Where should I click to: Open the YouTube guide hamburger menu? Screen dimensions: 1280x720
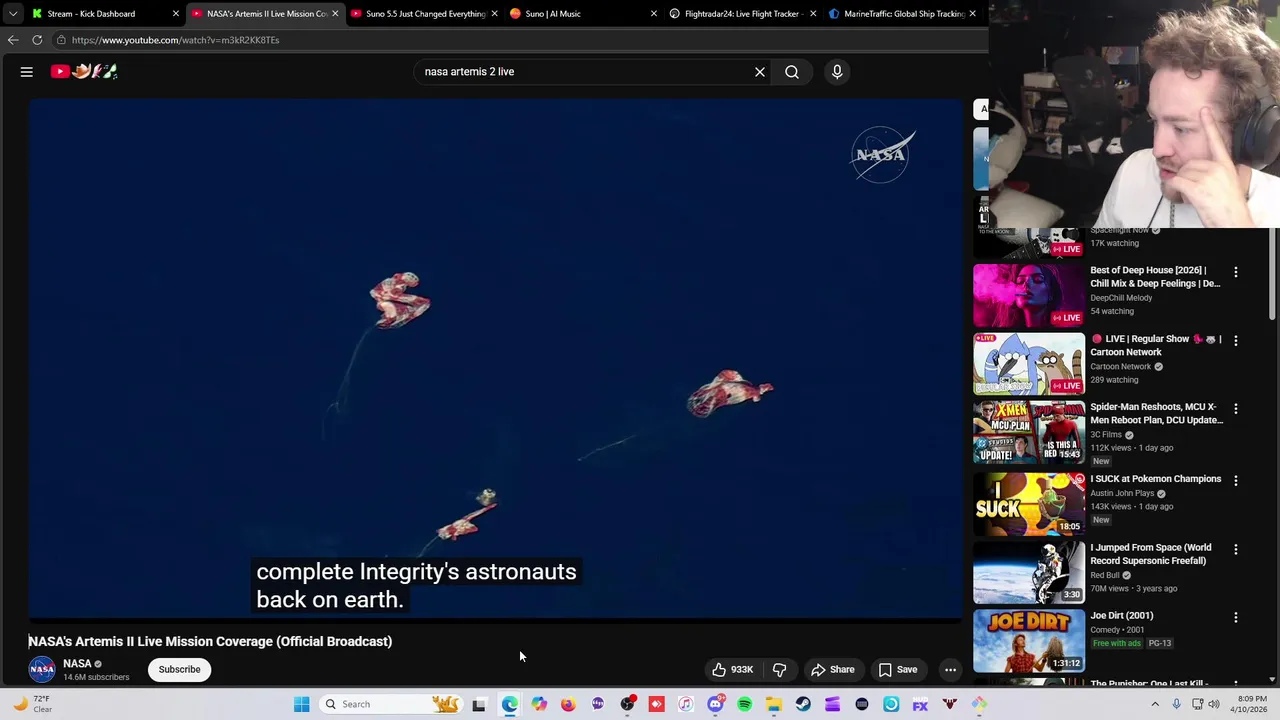(27, 71)
